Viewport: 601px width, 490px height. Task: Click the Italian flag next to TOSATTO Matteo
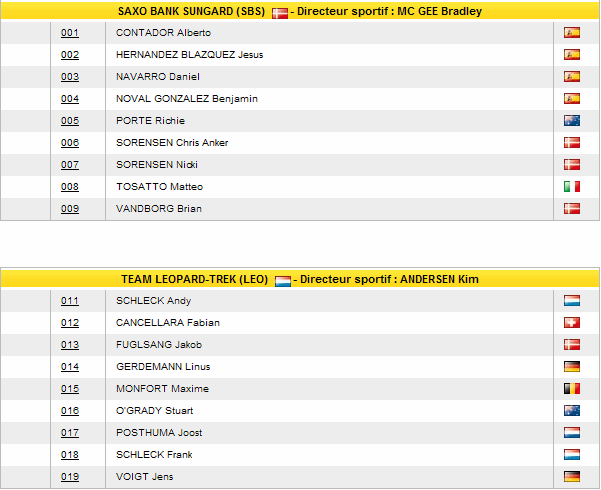572,187
